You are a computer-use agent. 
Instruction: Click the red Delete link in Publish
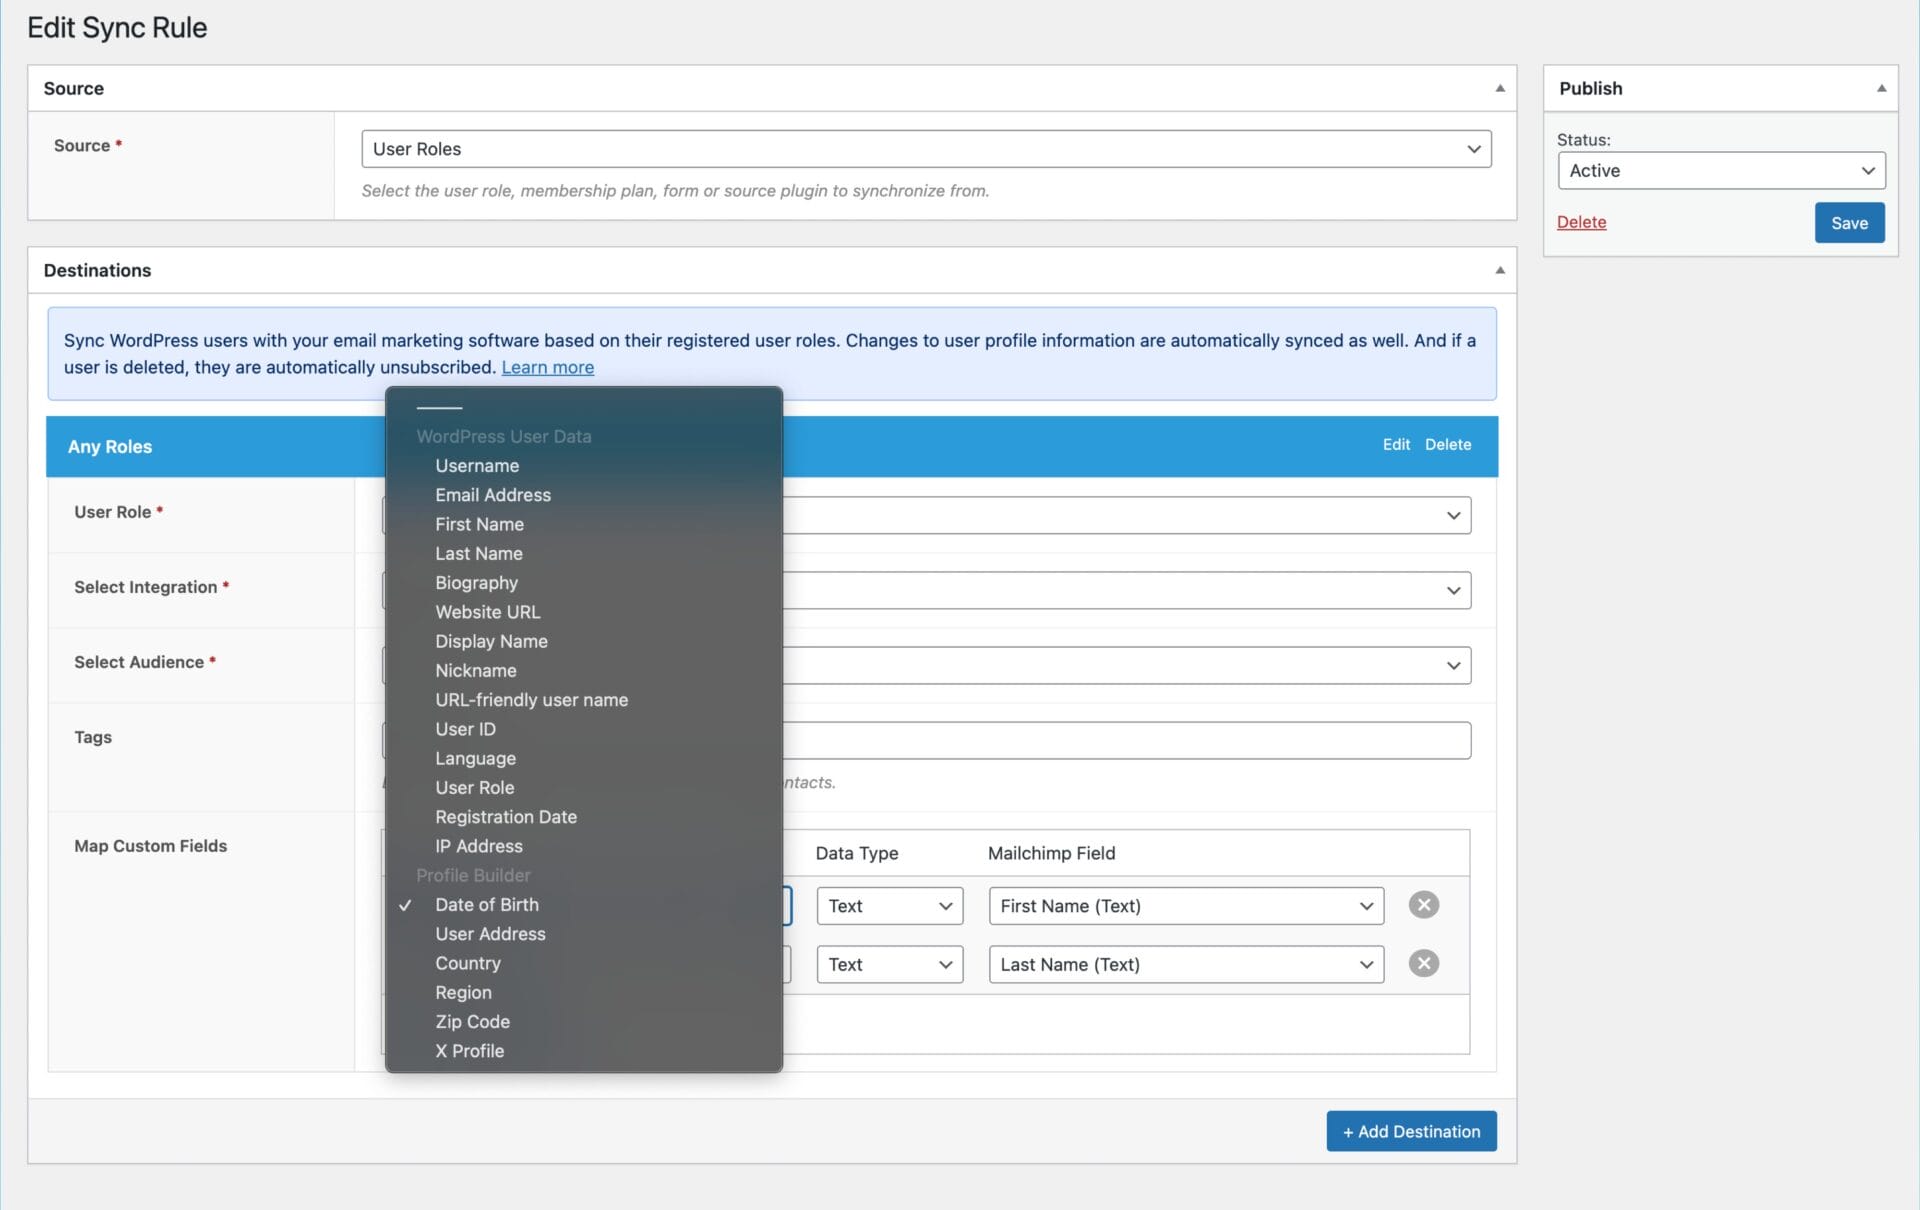pyautogui.click(x=1581, y=222)
